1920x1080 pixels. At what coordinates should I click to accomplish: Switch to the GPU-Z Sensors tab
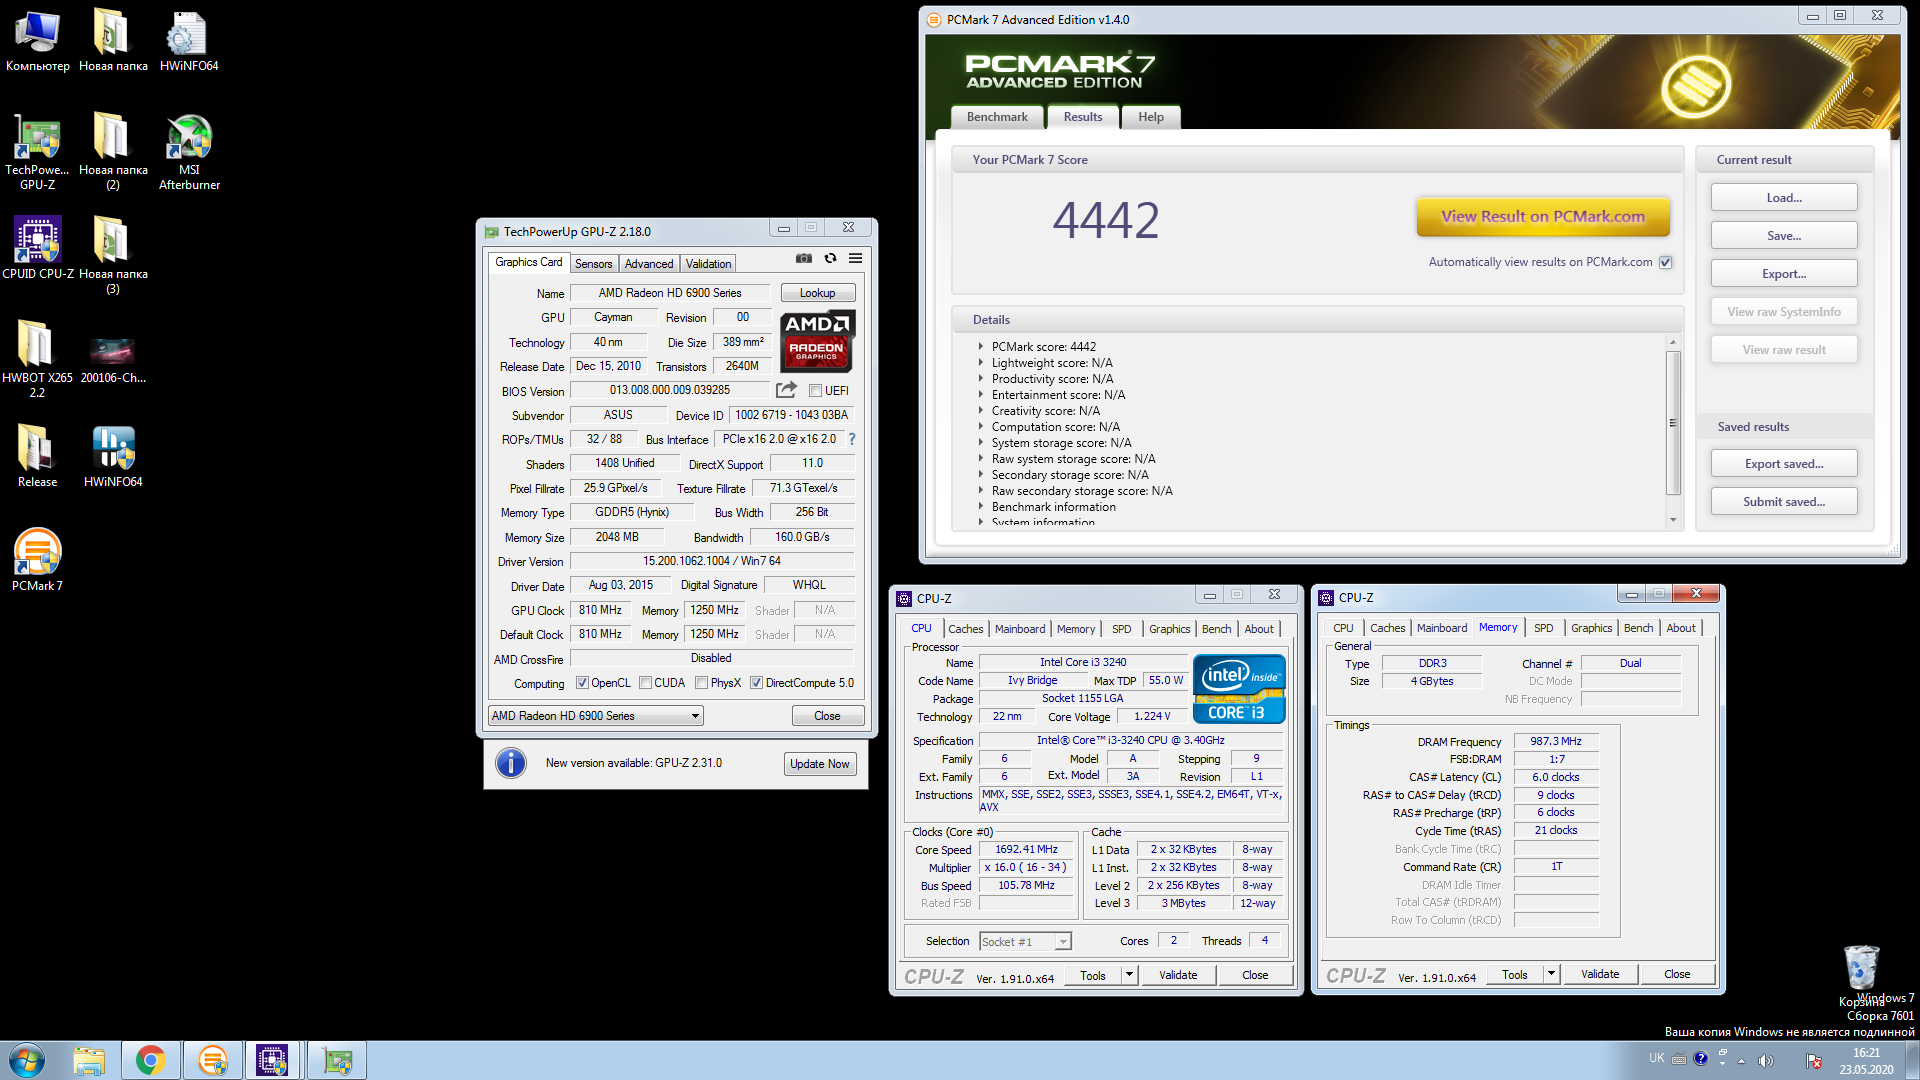tap(593, 264)
